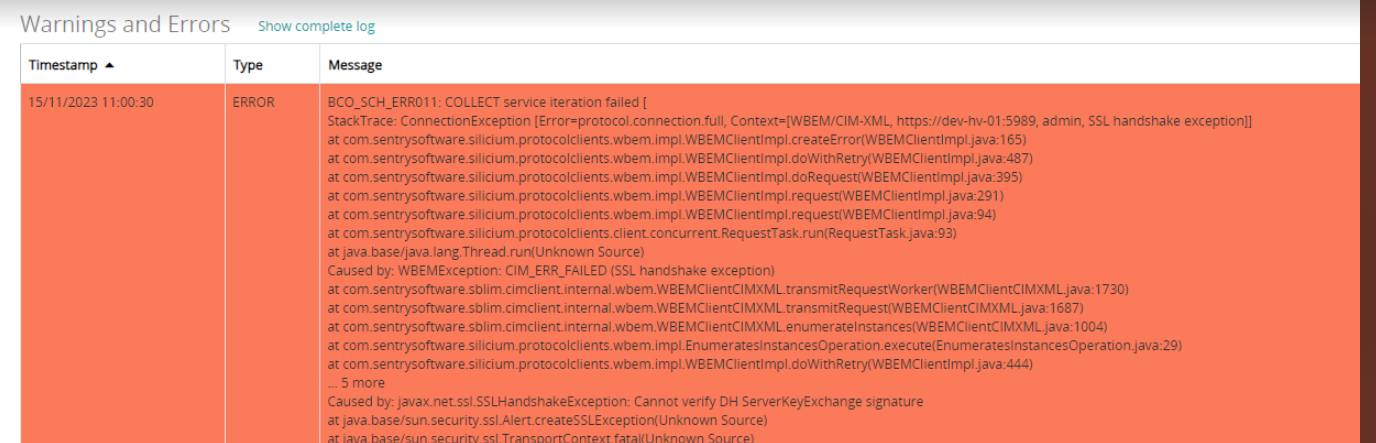Image resolution: width=1376 pixels, height=443 pixels.
Task: Select the Type column header
Action: [x=248, y=65]
